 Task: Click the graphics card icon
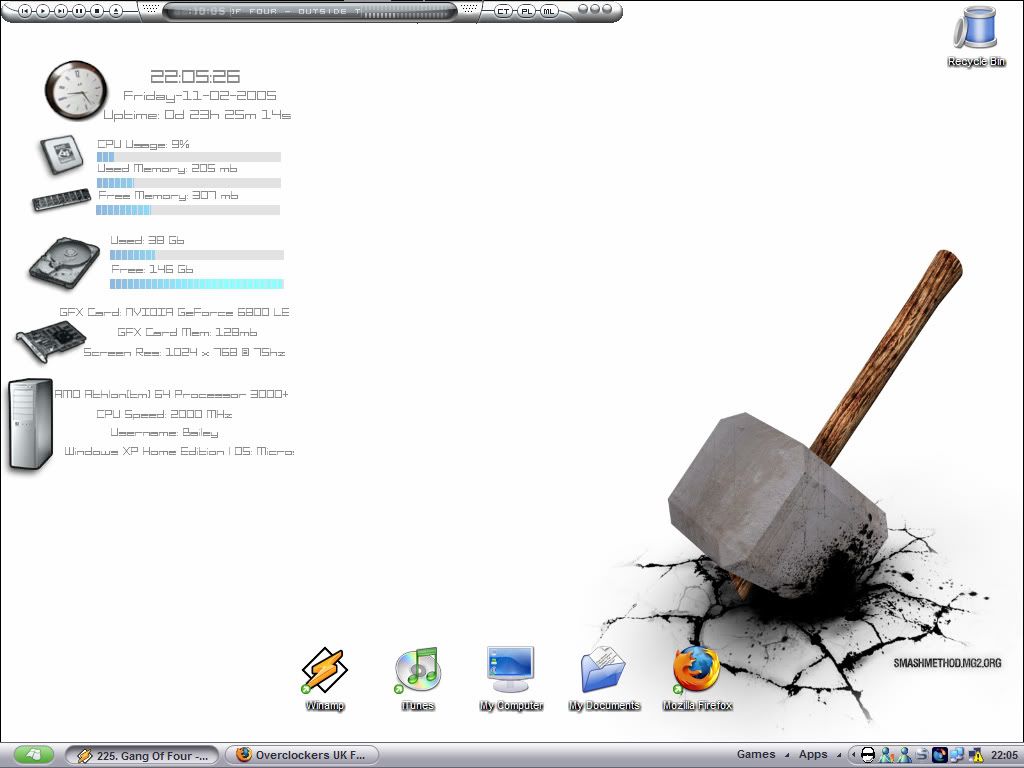[51, 342]
